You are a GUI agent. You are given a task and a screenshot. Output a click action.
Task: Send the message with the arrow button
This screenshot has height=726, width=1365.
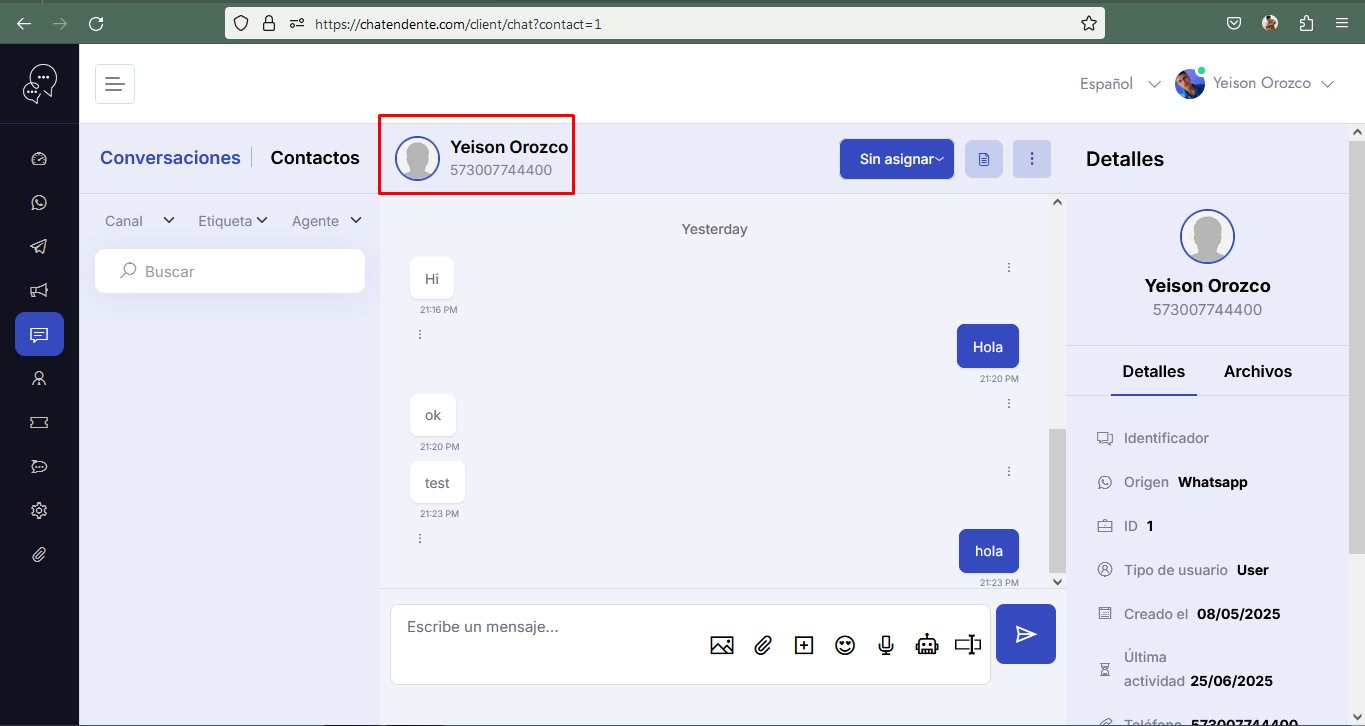[x=1026, y=634]
